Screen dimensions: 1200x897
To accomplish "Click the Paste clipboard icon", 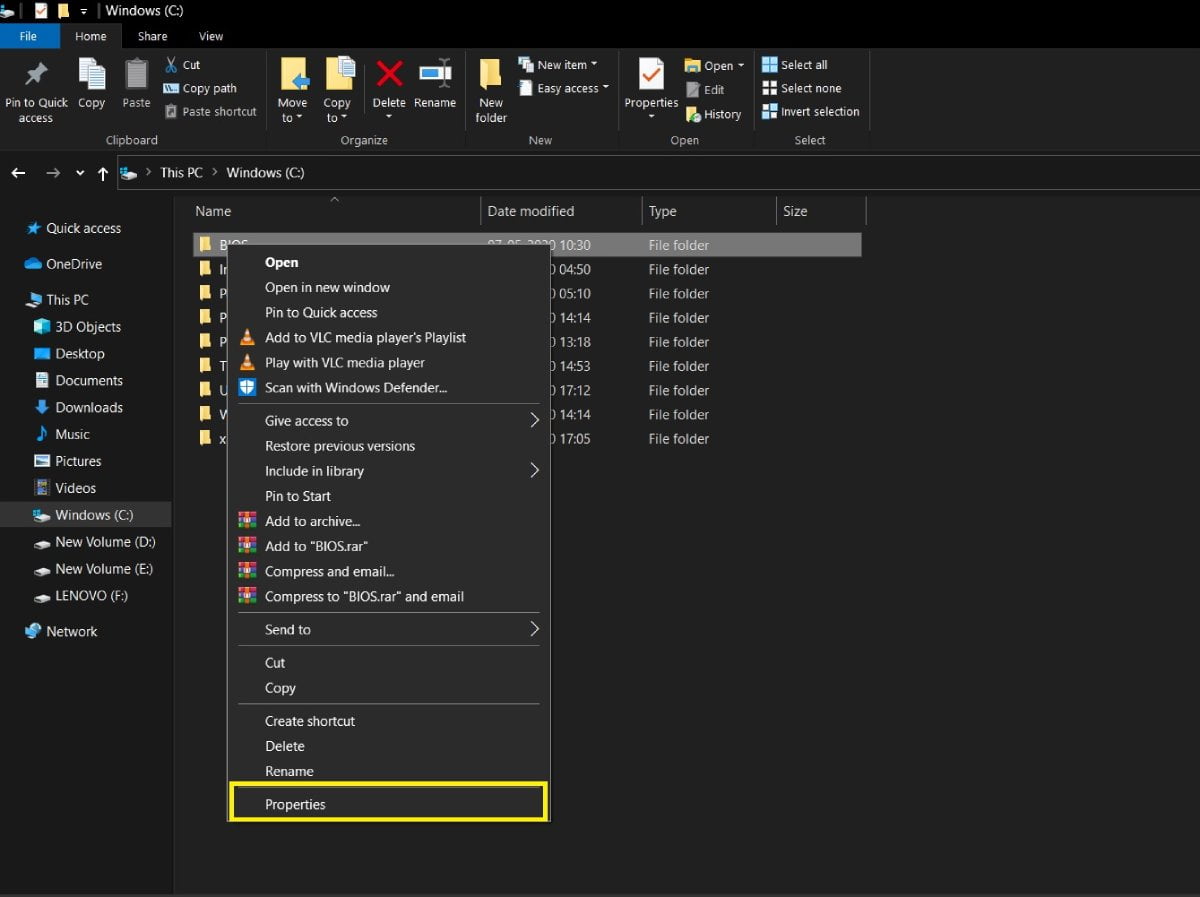I will [136, 76].
